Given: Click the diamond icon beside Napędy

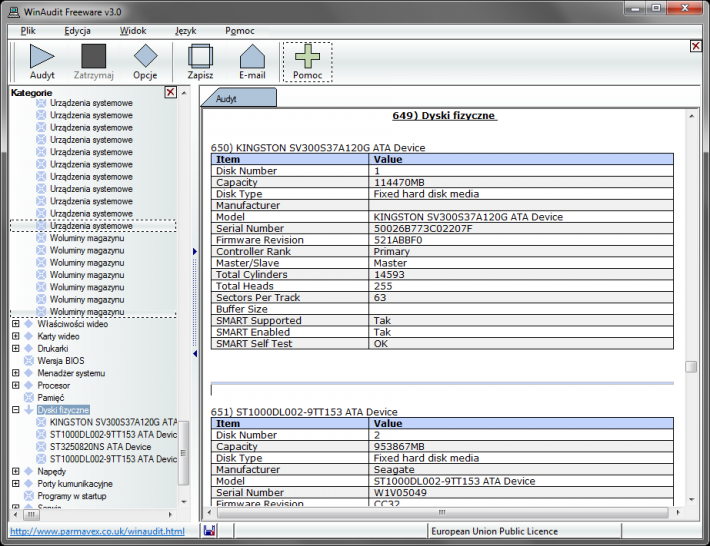Looking at the screenshot, I should point(29,471).
